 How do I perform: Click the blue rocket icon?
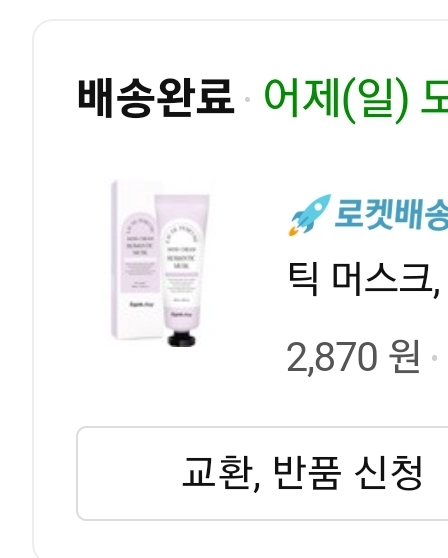(310, 215)
